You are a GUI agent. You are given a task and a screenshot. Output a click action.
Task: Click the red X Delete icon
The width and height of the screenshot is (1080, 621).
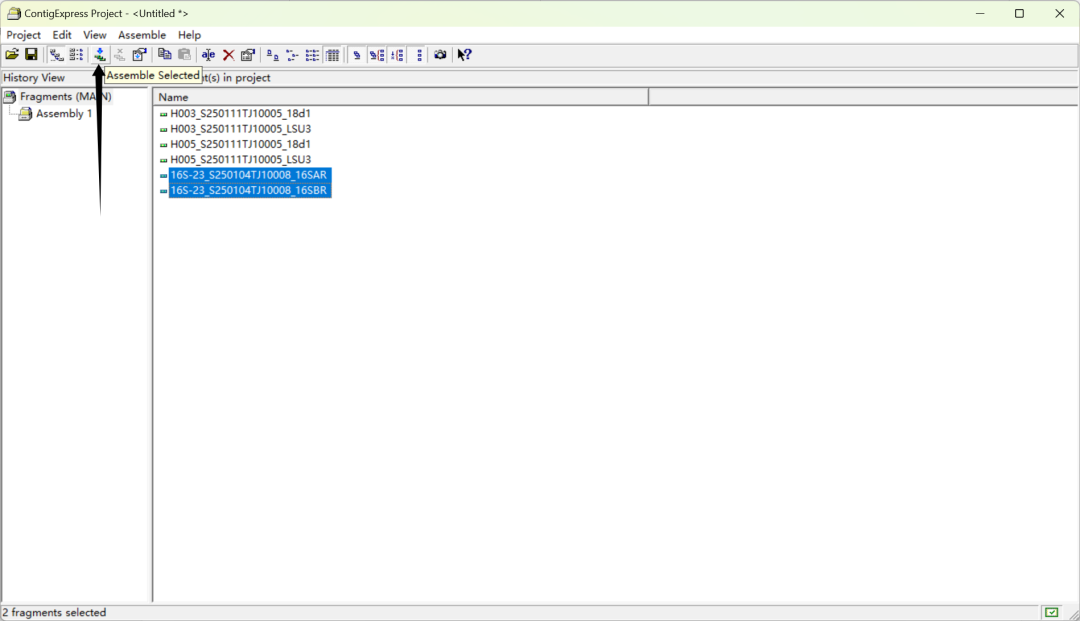pyautogui.click(x=228, y=54)
